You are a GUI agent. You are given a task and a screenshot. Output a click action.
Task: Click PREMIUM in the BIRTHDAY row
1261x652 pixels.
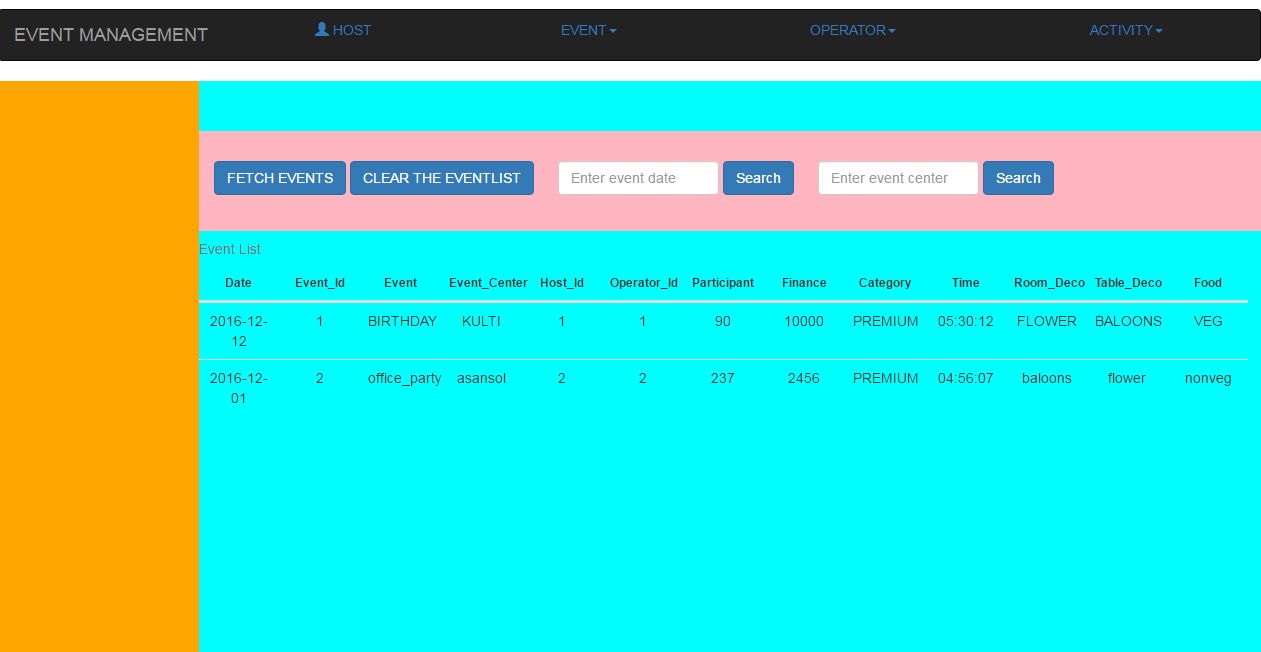coord(885,321)
